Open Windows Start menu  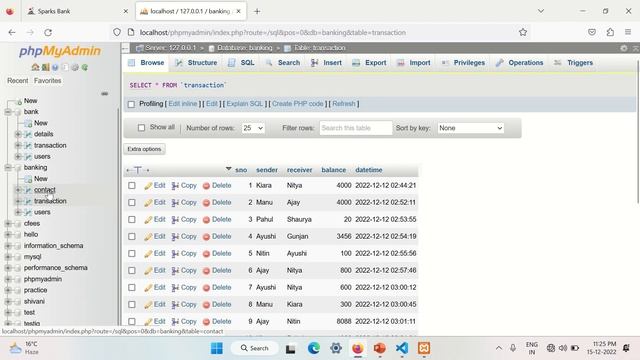pos(217,348)
